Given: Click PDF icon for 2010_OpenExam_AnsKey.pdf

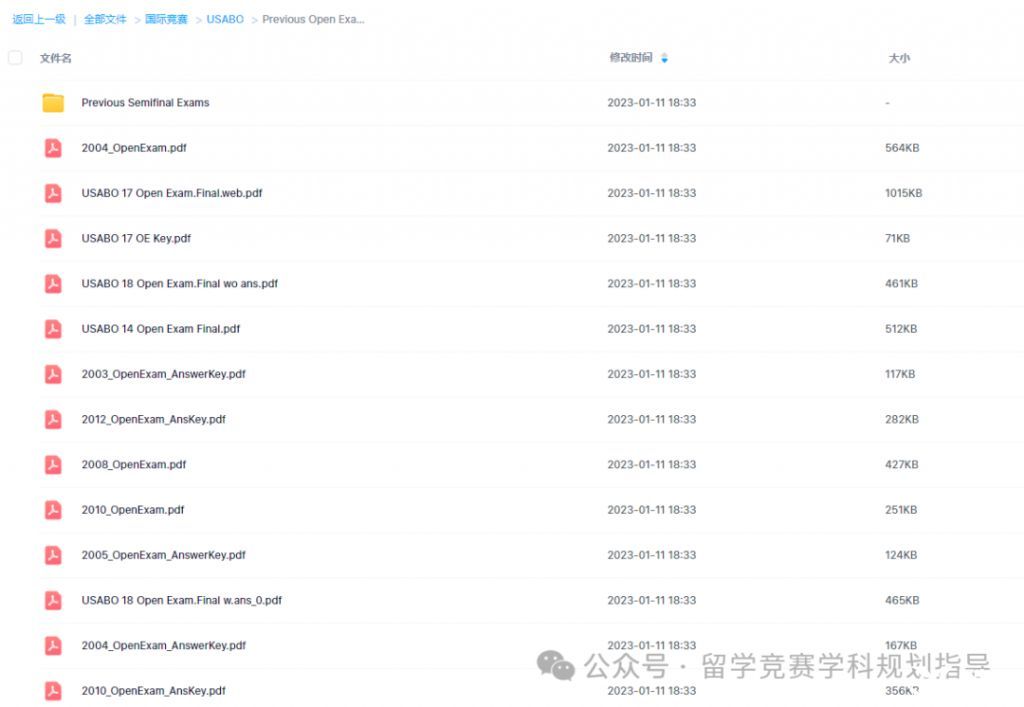Looking at the screenshot, I should coord(53,691).
